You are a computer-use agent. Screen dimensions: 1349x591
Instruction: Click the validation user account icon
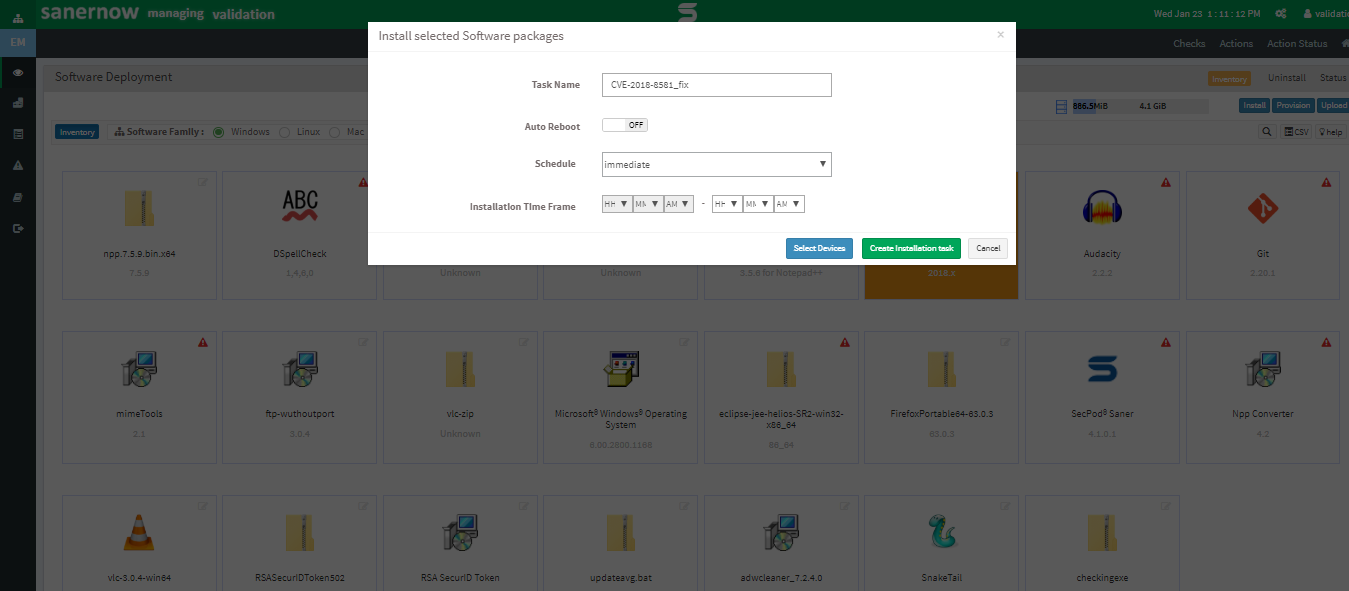1308,14
